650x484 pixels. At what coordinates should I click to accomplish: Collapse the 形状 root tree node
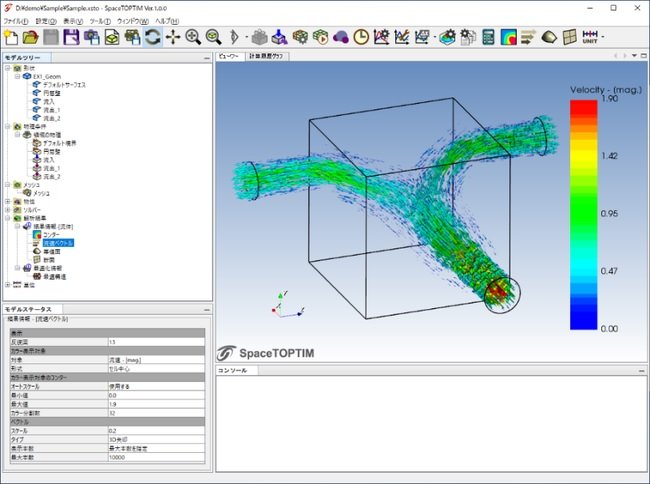click(5, 67)
